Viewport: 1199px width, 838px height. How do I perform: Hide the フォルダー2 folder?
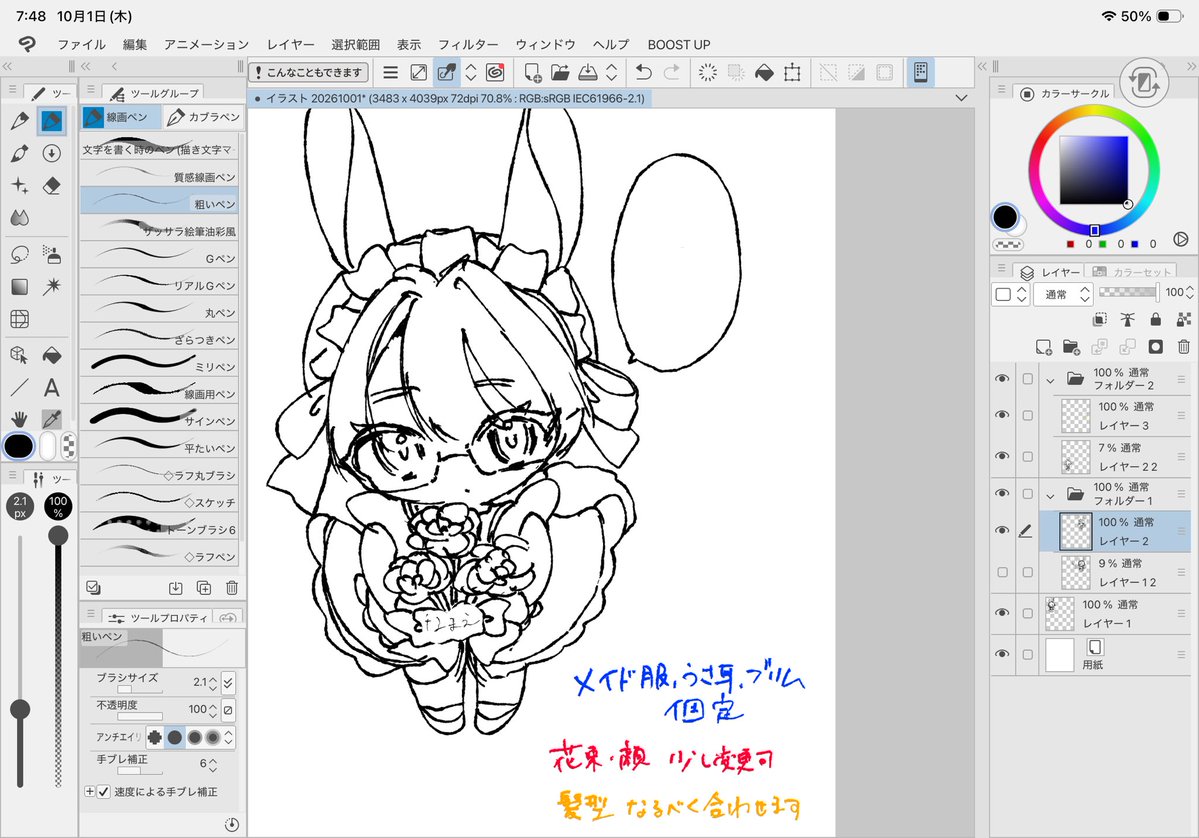coord(1002,378)
